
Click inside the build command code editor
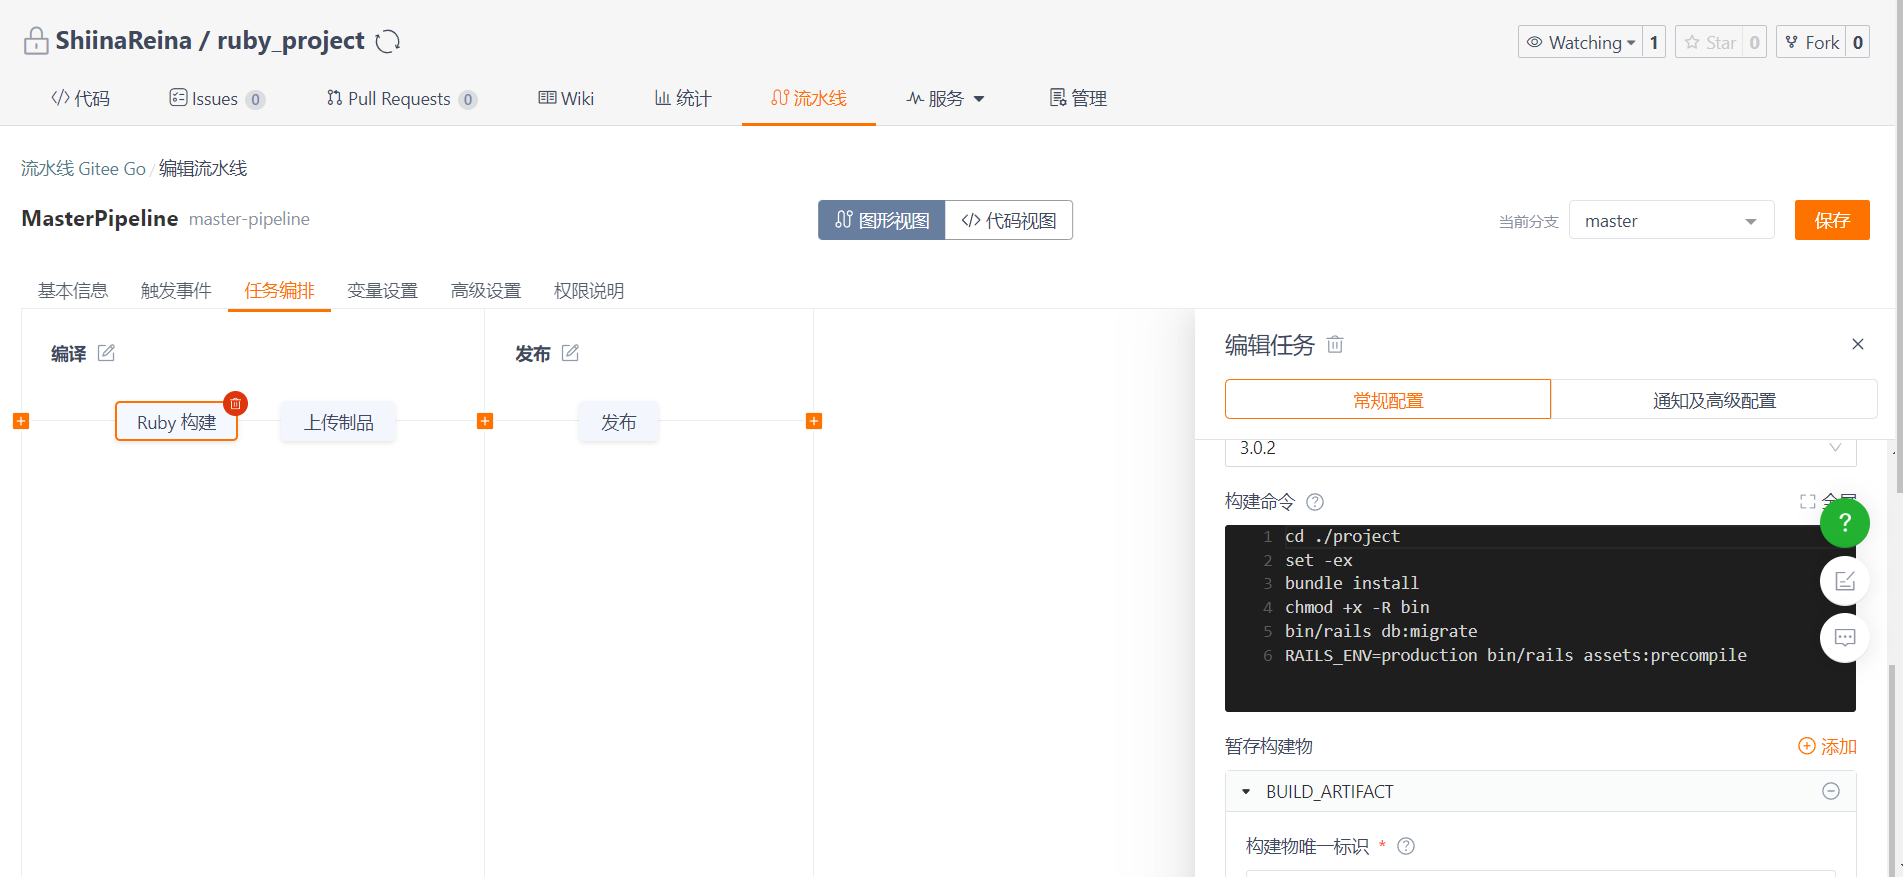pyautogui.click(x=1540, y=618)
